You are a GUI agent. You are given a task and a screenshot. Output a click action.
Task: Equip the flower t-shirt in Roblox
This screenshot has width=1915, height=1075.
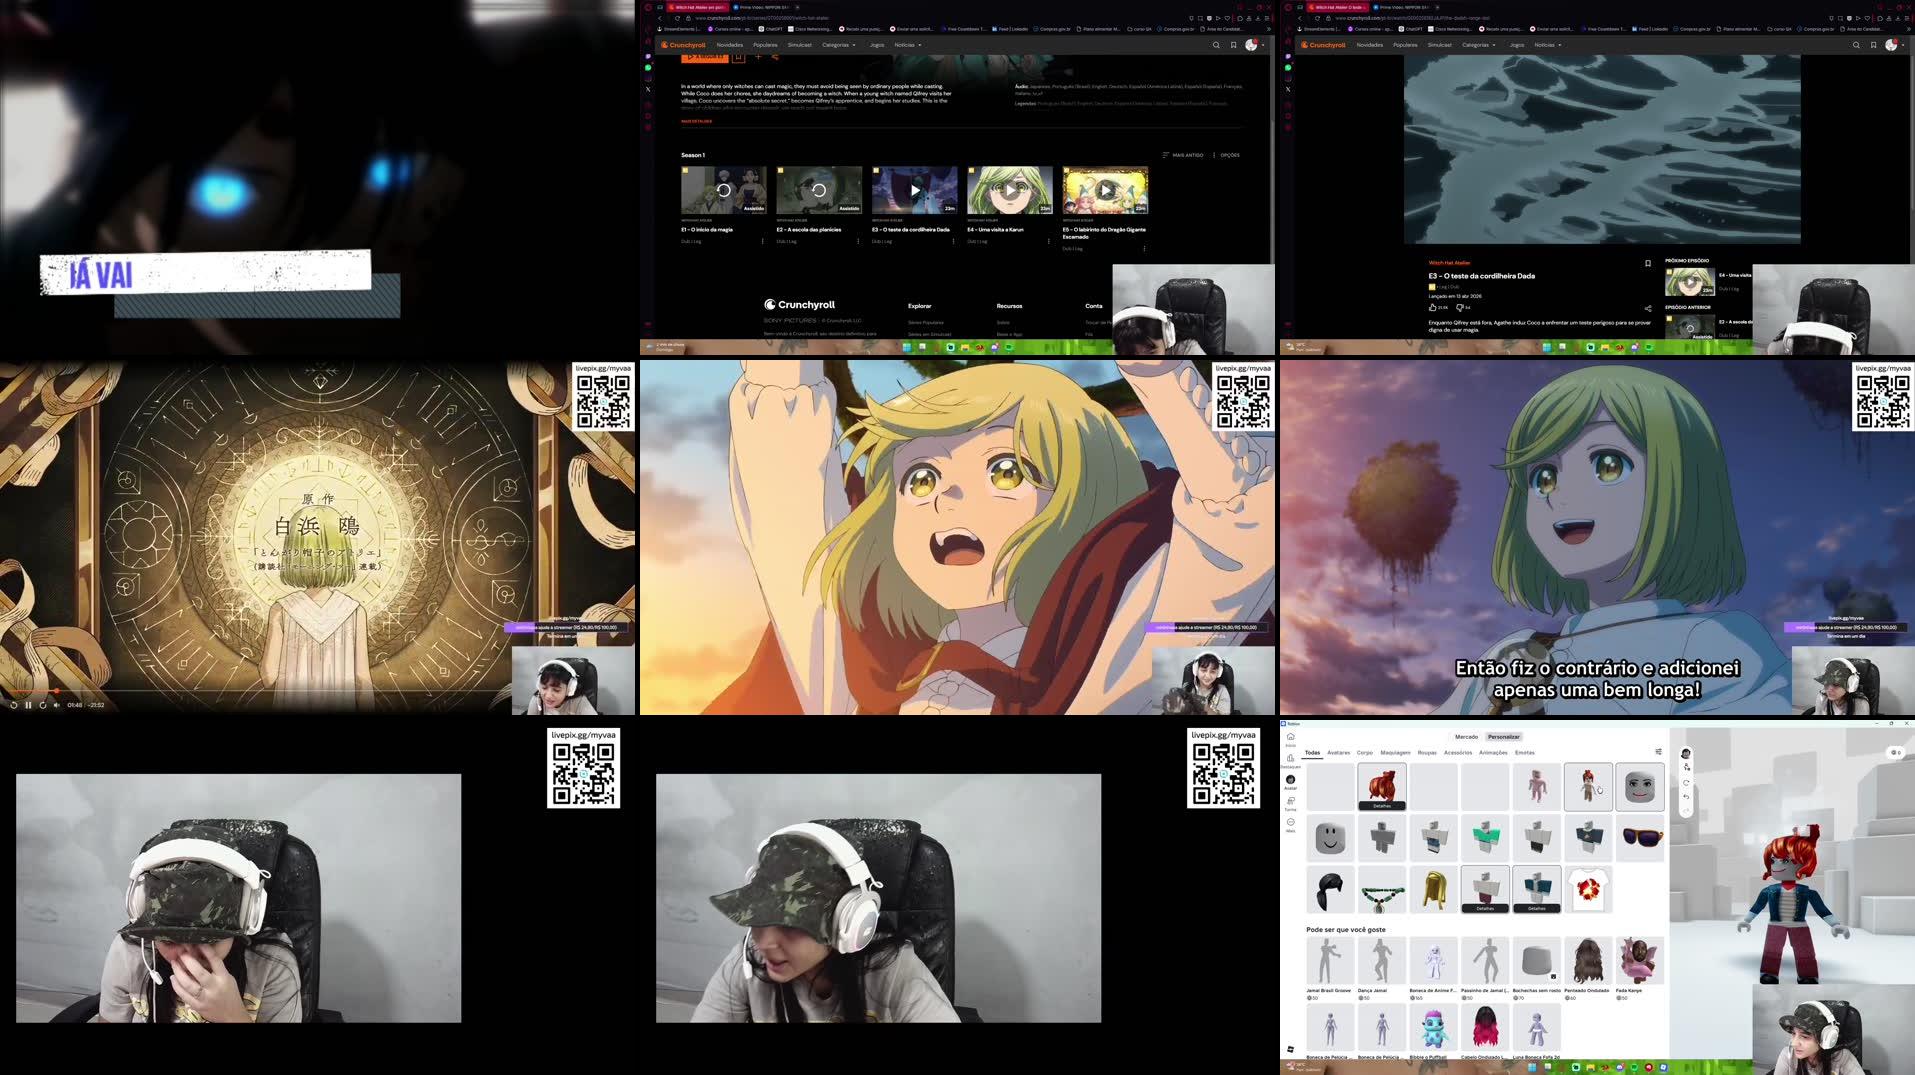click(1588, 889)
